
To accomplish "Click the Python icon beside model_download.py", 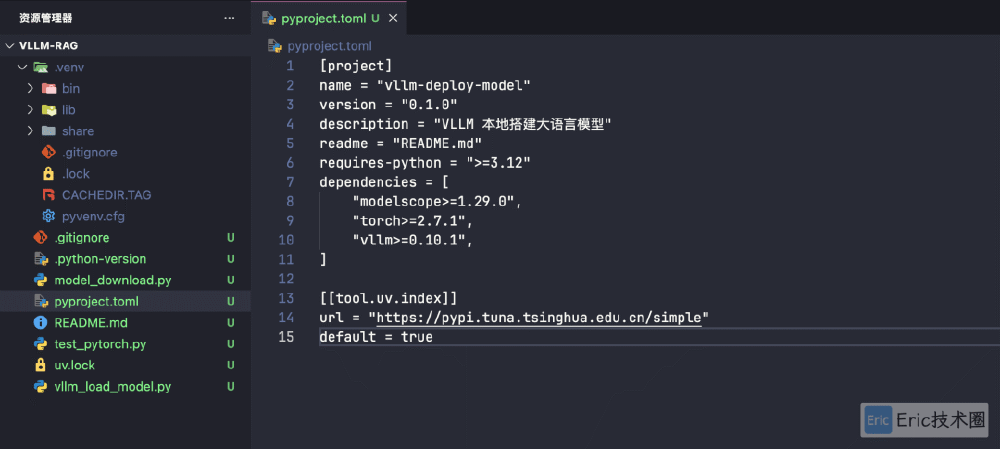I will [41, 280].
